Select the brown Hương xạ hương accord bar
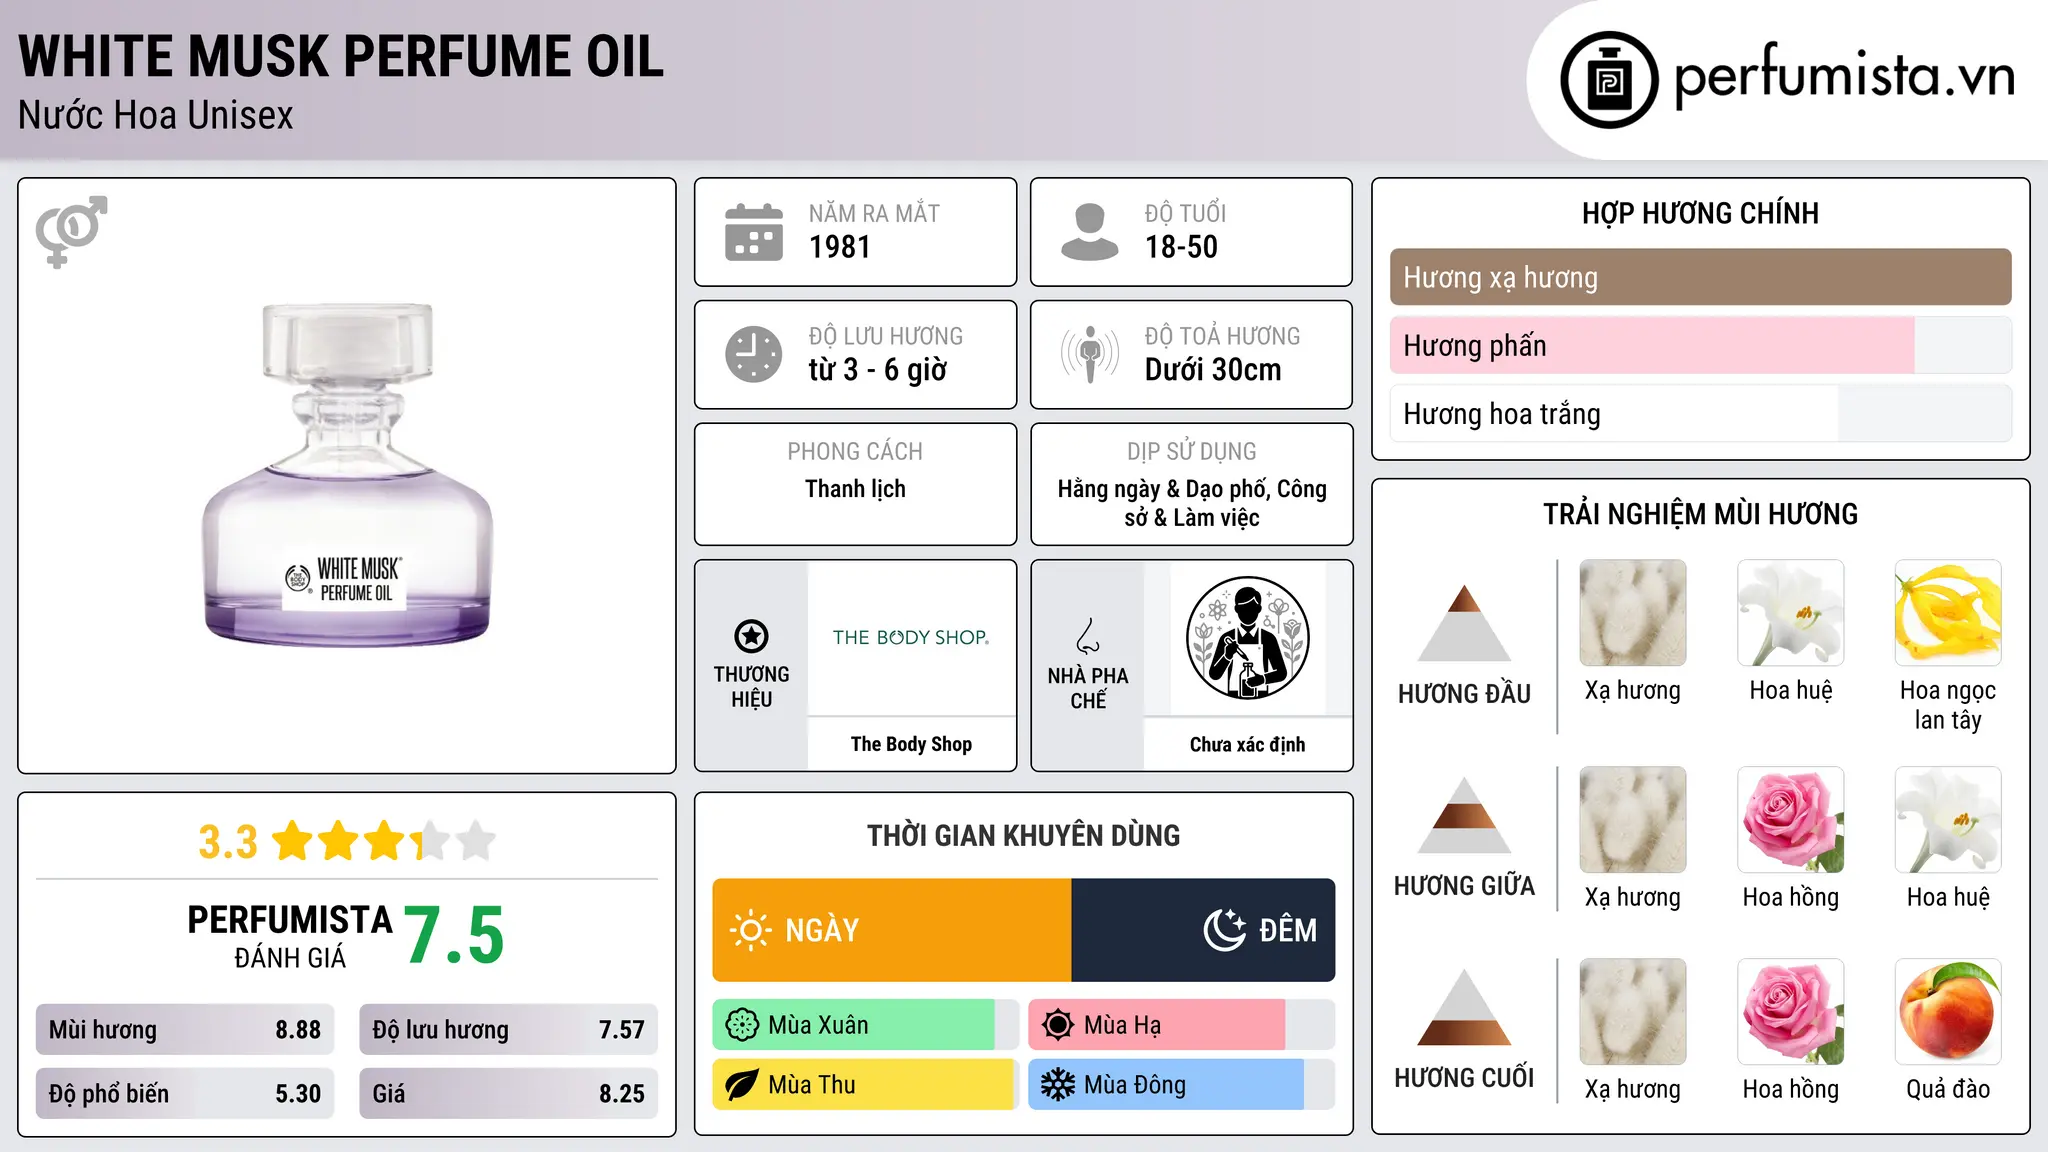Screen dimensions: 2048x1152 pyautogui.click(x=1700, y=277)
